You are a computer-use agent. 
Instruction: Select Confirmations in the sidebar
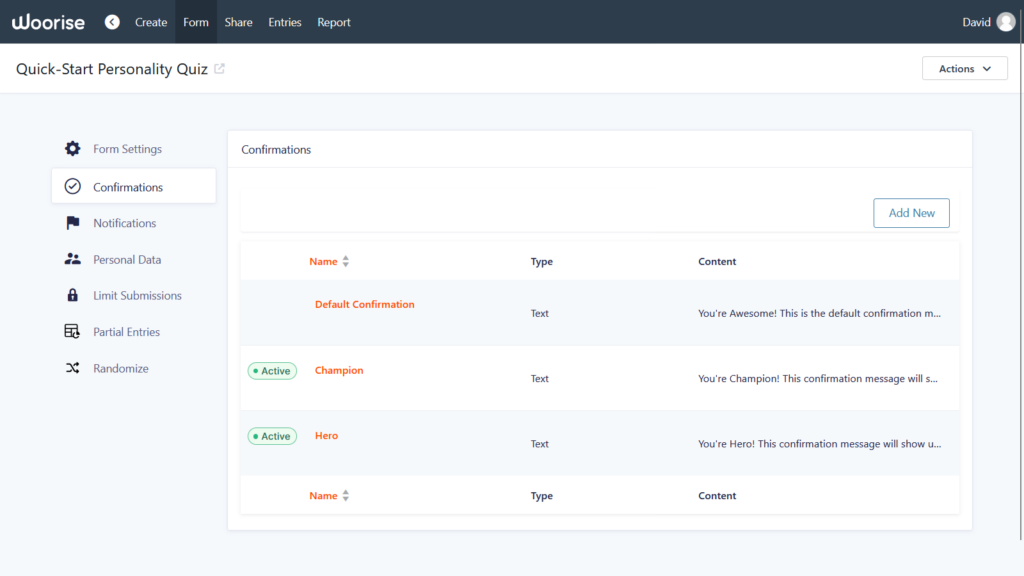pos(128,187)
